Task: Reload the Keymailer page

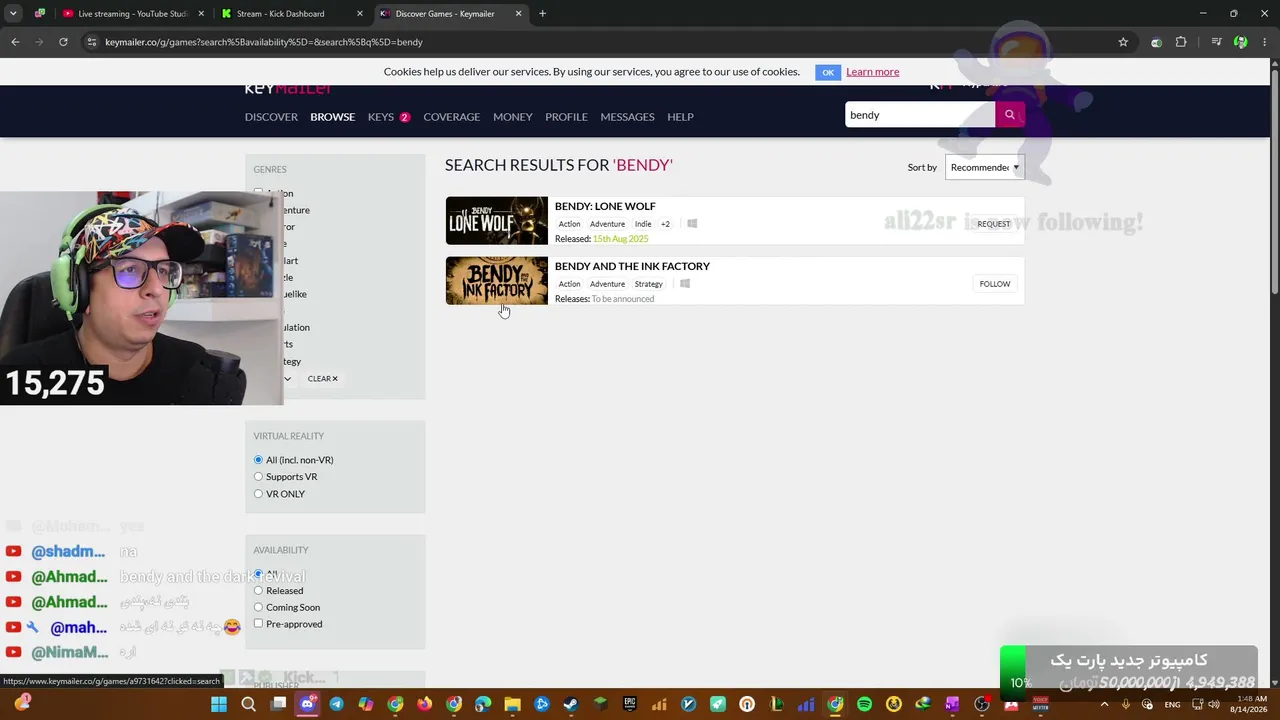Action: pyautogui.click(x=63, y=42)
